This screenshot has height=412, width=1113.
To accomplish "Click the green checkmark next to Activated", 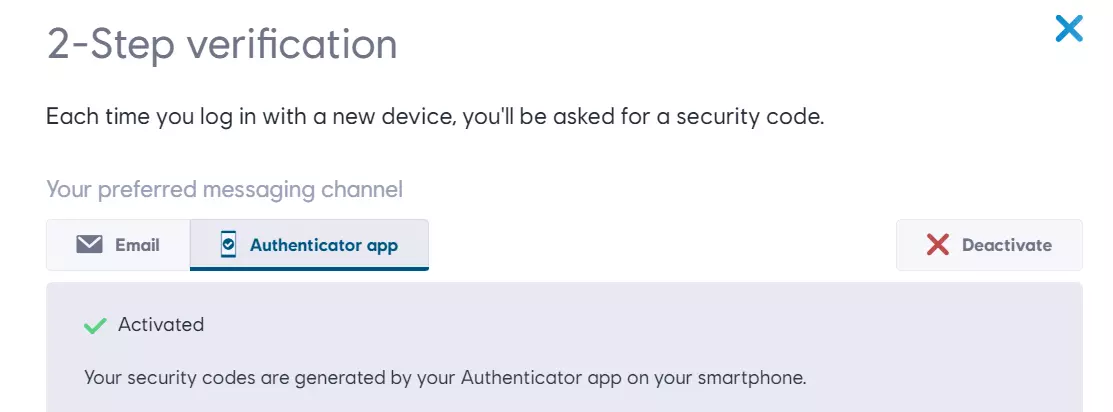I will click(95, 326).
